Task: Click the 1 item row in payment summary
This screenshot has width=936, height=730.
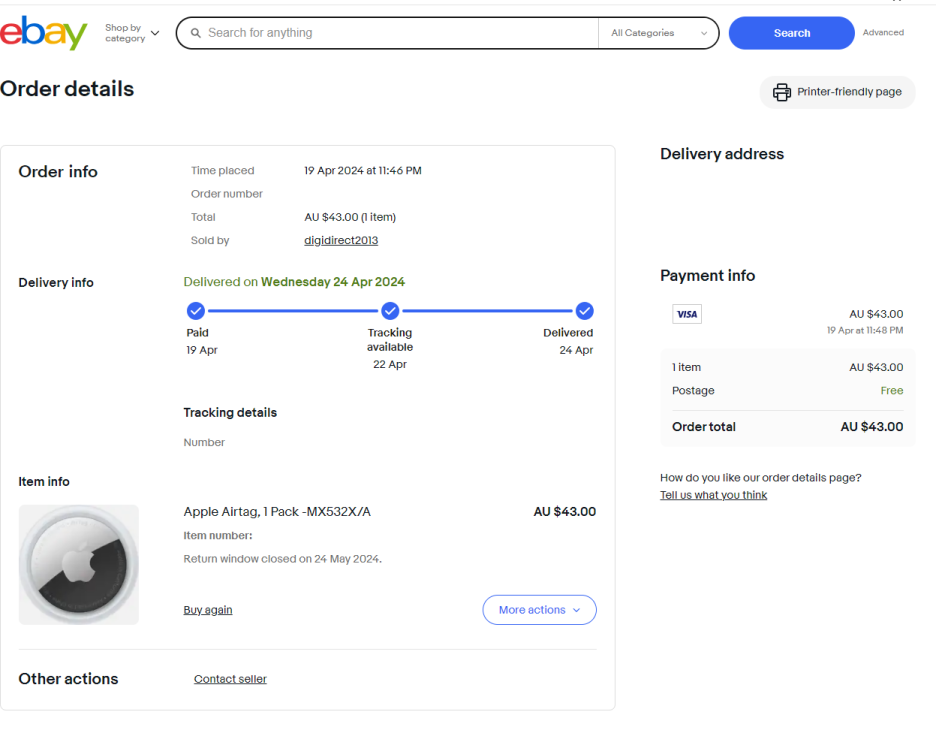Action: [x=787, y=367]
